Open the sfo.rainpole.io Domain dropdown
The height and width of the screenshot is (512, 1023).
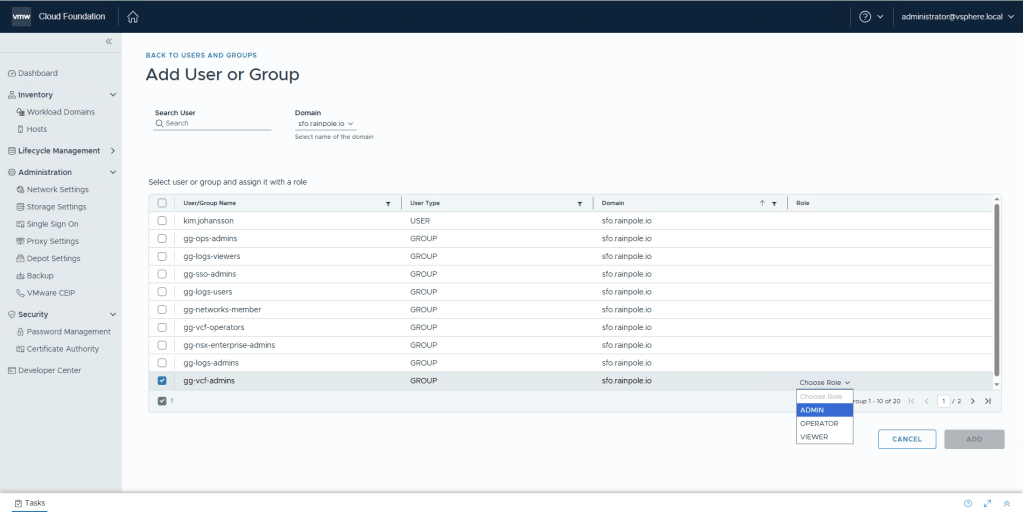[x=325, y=124]
